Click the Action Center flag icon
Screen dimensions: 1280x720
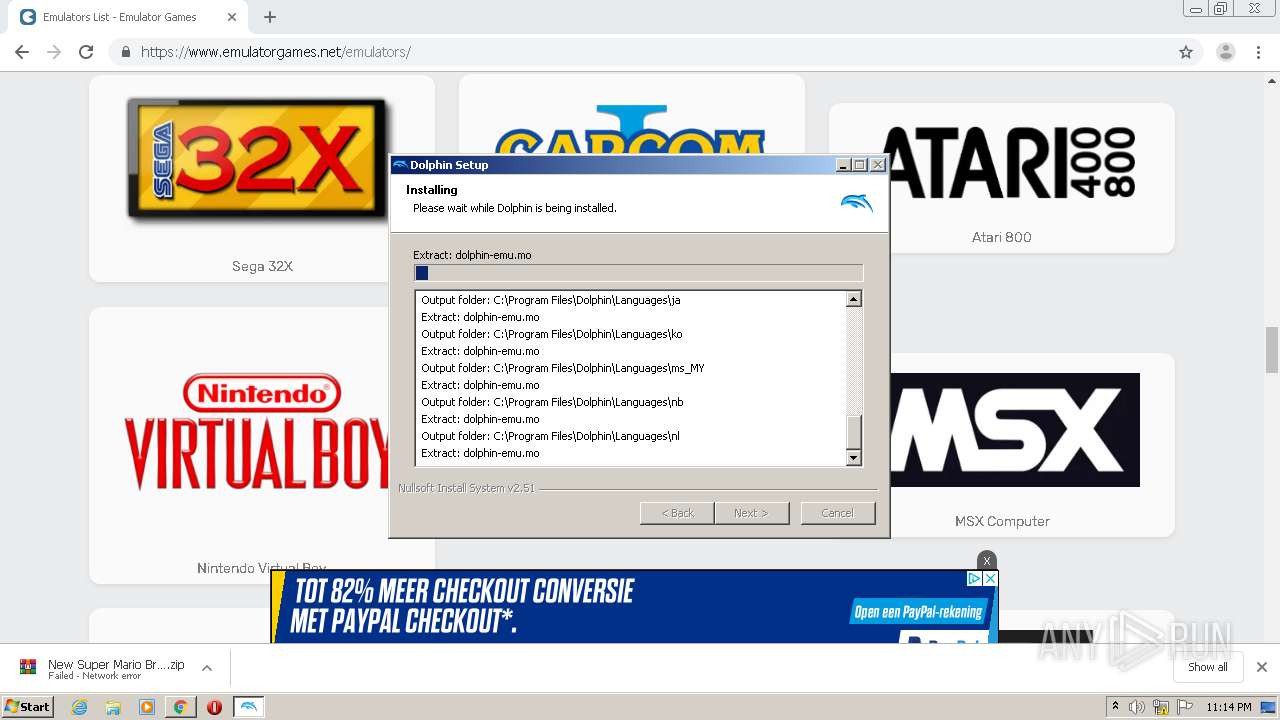click(1185, 707)
